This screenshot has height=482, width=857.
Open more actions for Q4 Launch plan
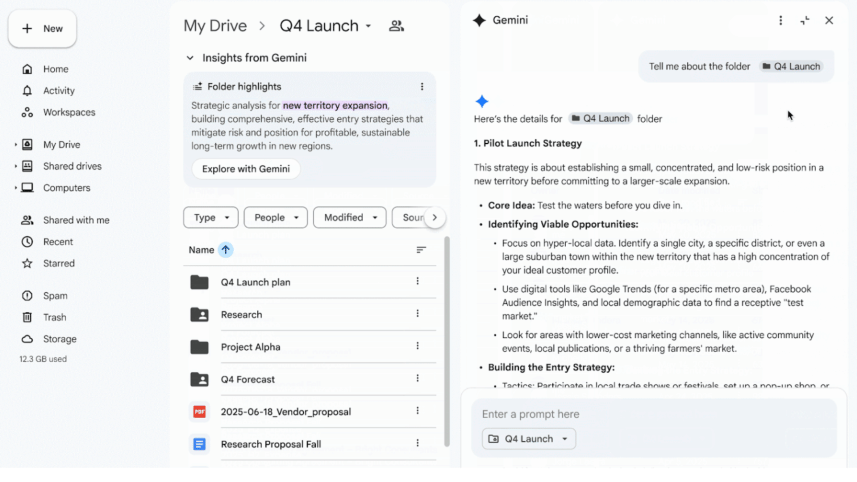tap(418, 281)
